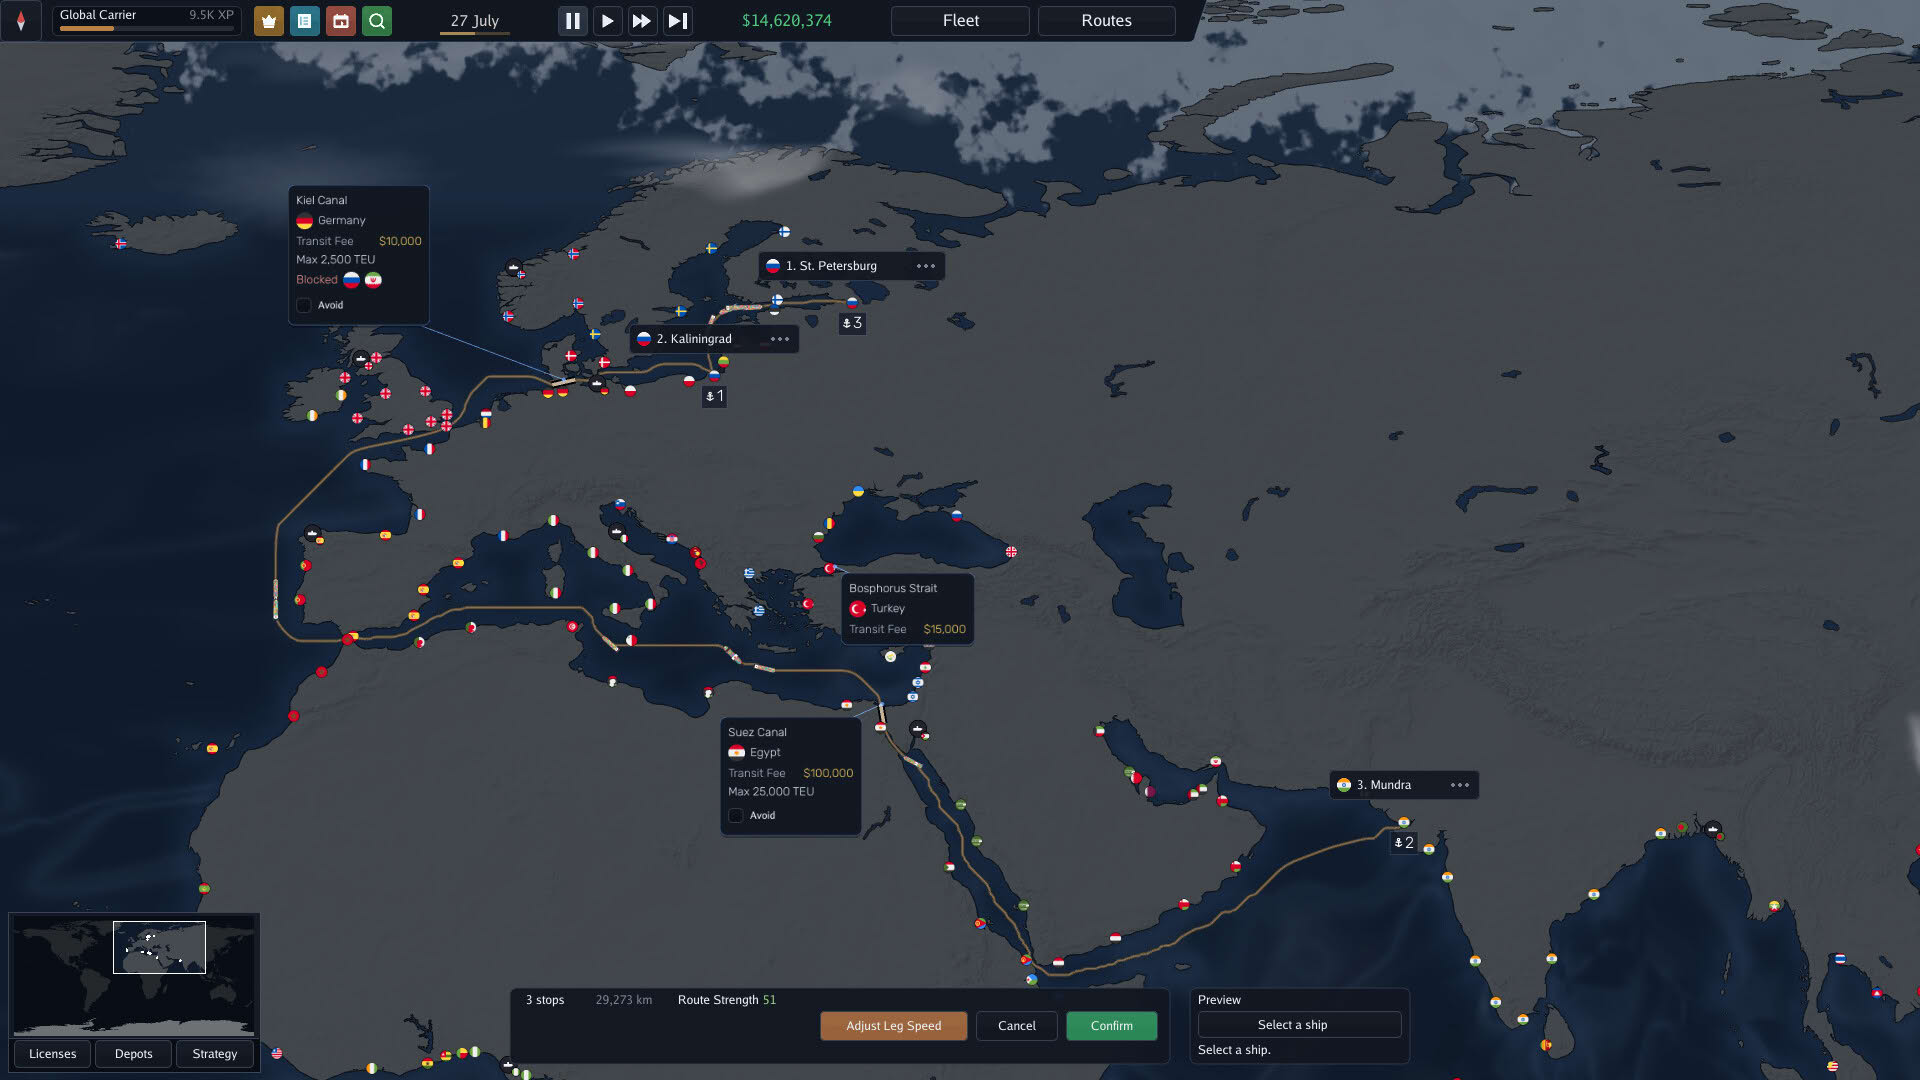Click Adjust Leg Speed button
The height and width of the screenshot is (1080, 1920).
(x=893, y=1026)
